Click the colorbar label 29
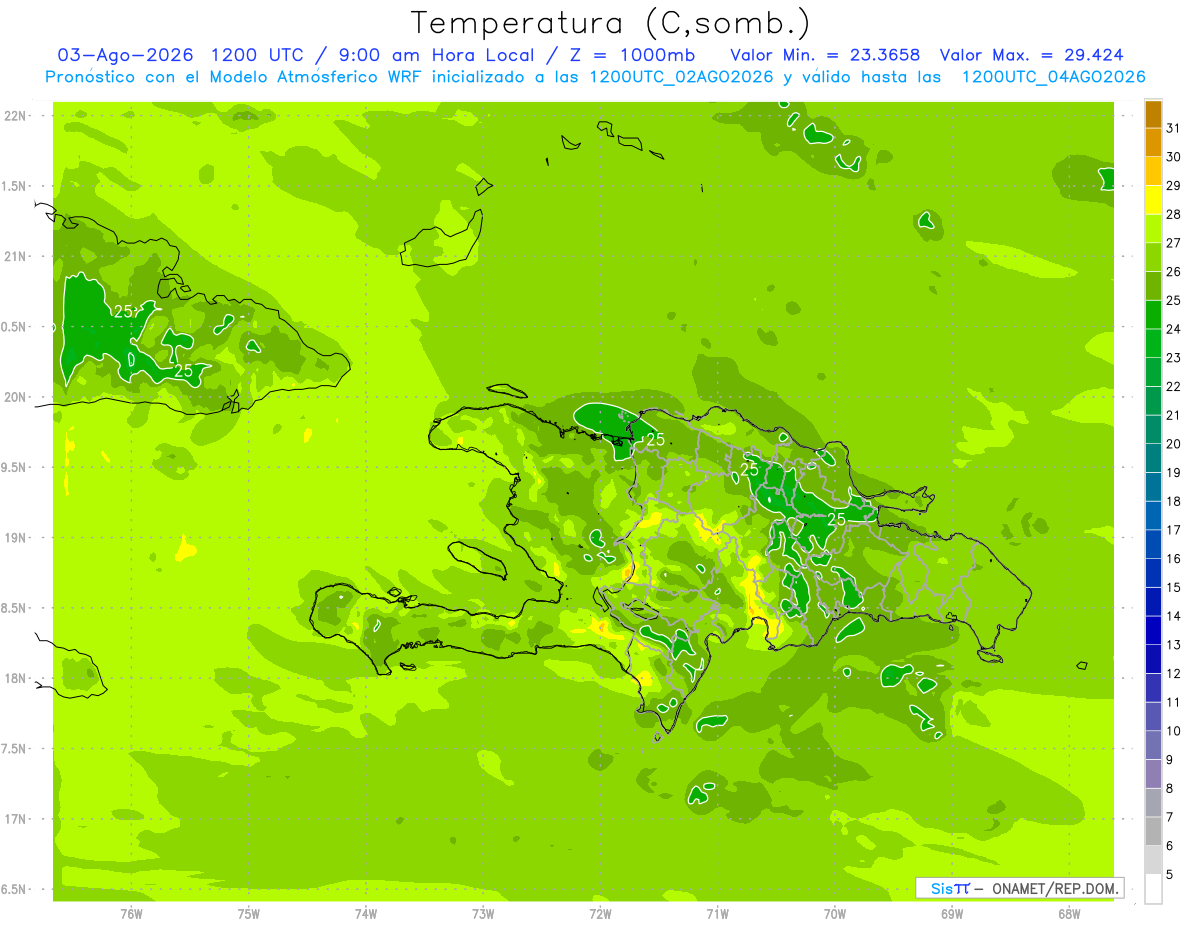The height and width of the screenshot is (927, 1200). (1173, 186)
